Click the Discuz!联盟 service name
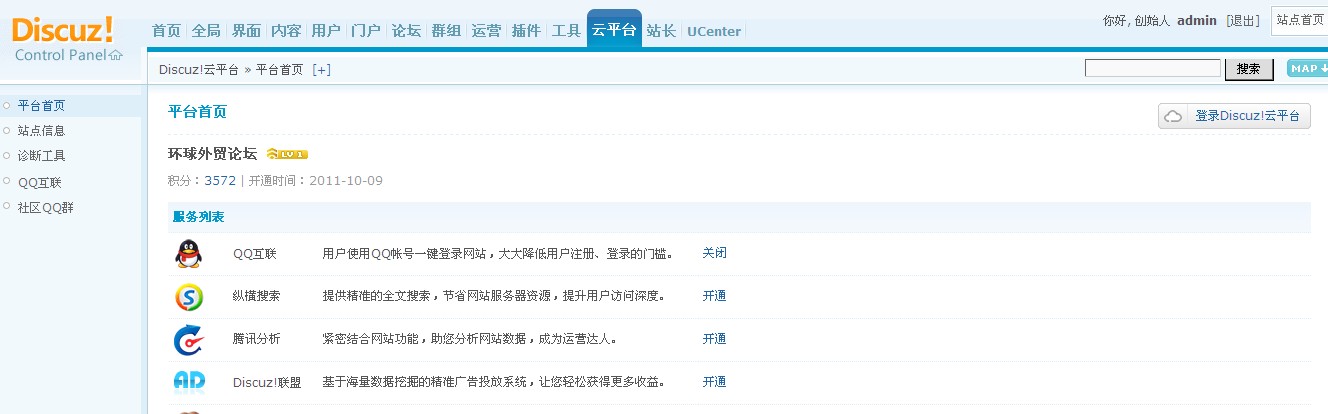The image size is (1328, 414). pos(267,383)
